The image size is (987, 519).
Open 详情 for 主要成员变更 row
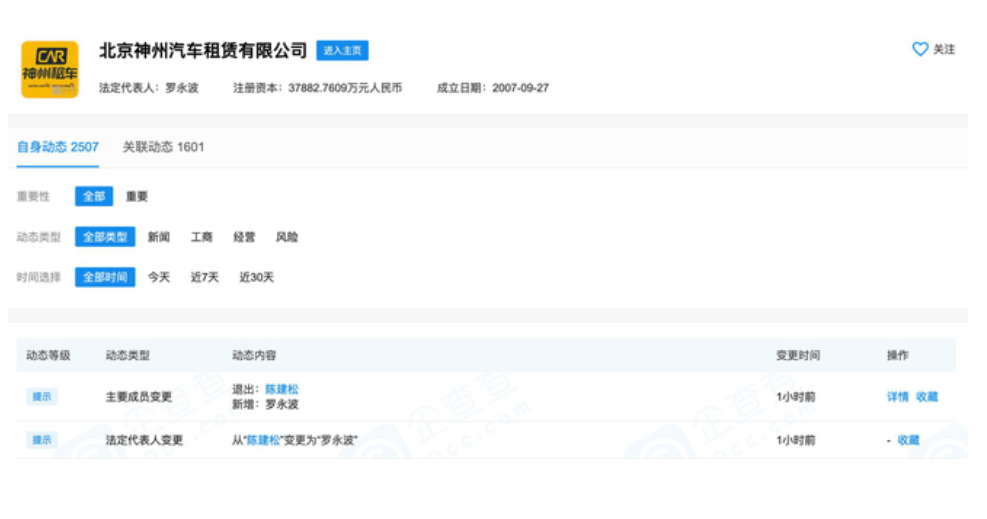[x=898, y=397]
